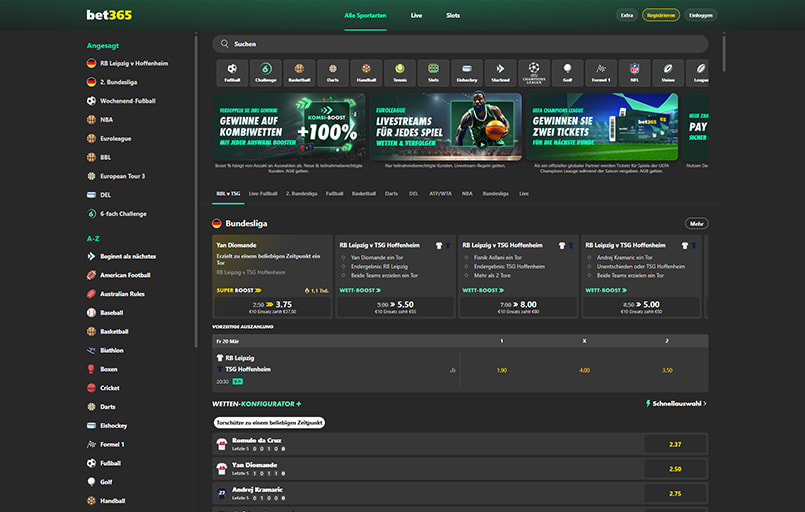Open the Fußball icon in the sports row
This screenshot has width=805, height=512.
(x=232, y=72)
